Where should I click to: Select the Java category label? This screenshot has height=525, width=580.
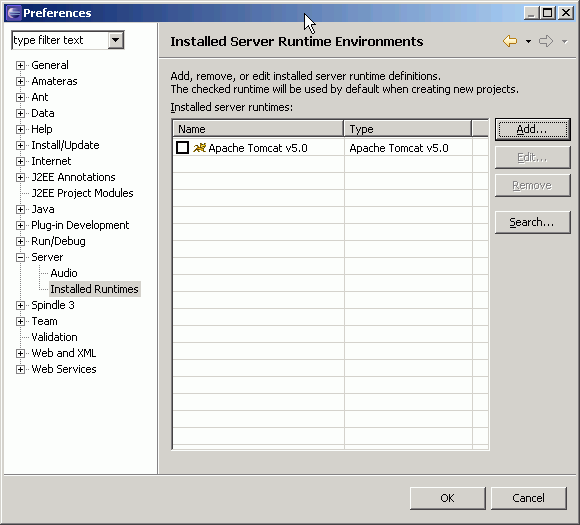pyautogui.click(x=43, y=209)
